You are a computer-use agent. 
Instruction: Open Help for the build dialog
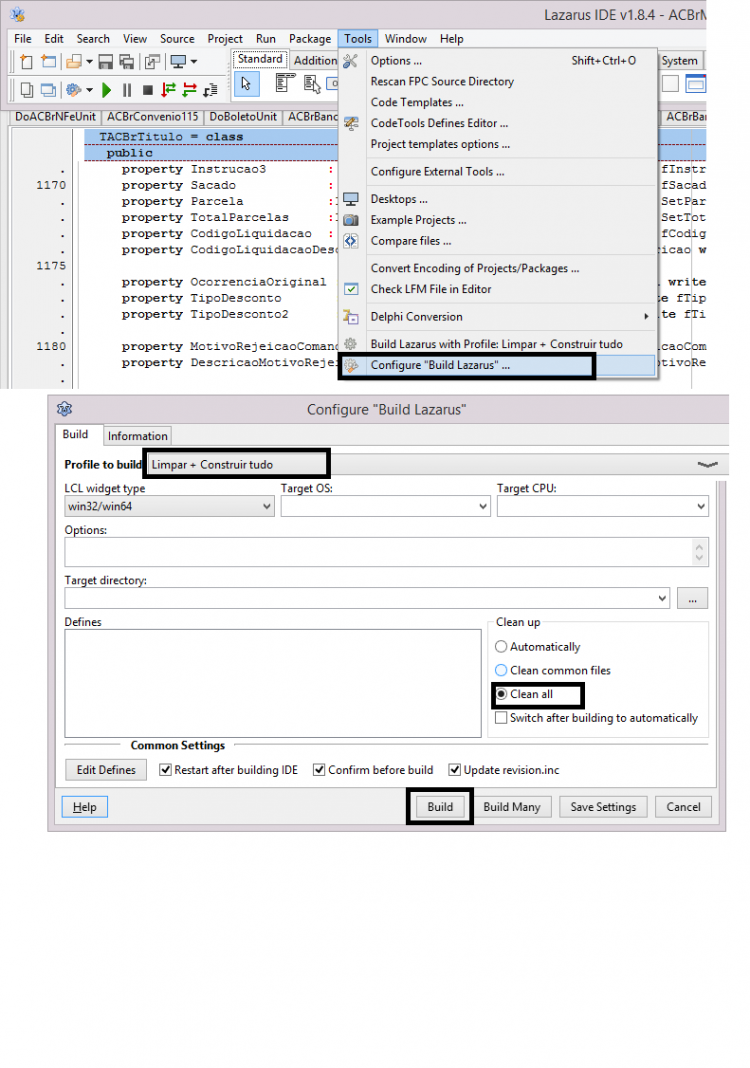pos(84,806)
